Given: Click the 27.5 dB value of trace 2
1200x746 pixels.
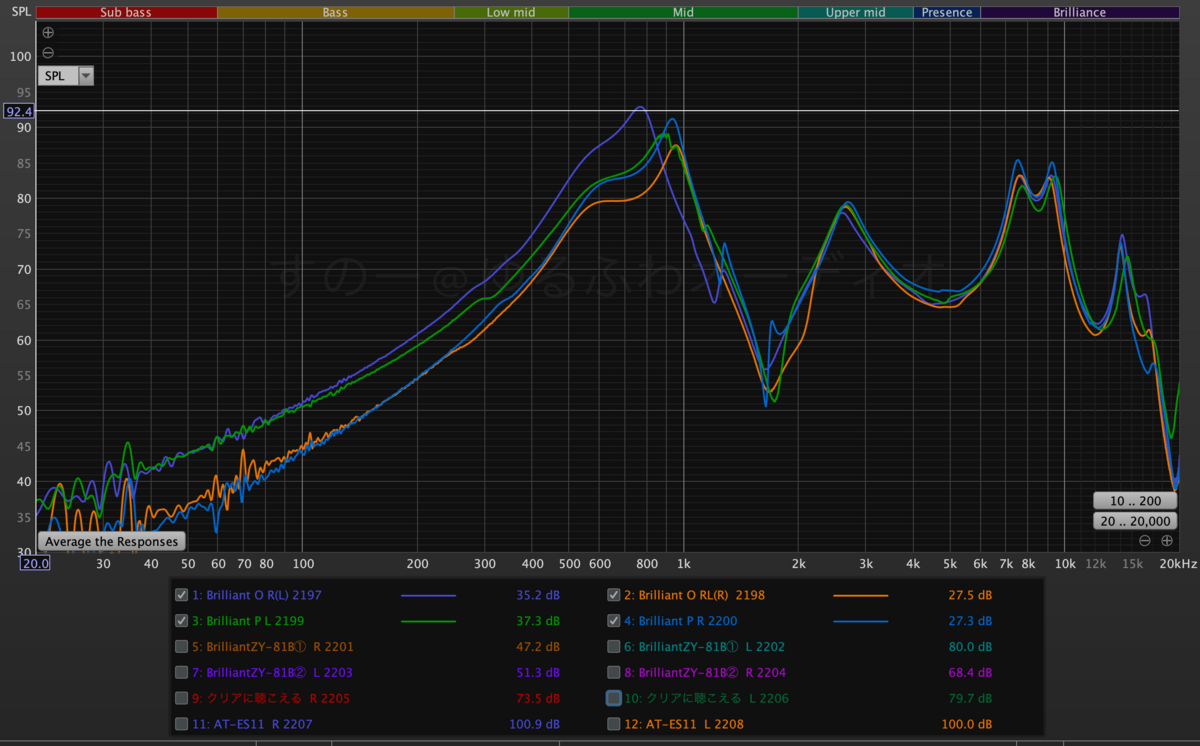Looking at the screenshot, I should coord(970,595).
